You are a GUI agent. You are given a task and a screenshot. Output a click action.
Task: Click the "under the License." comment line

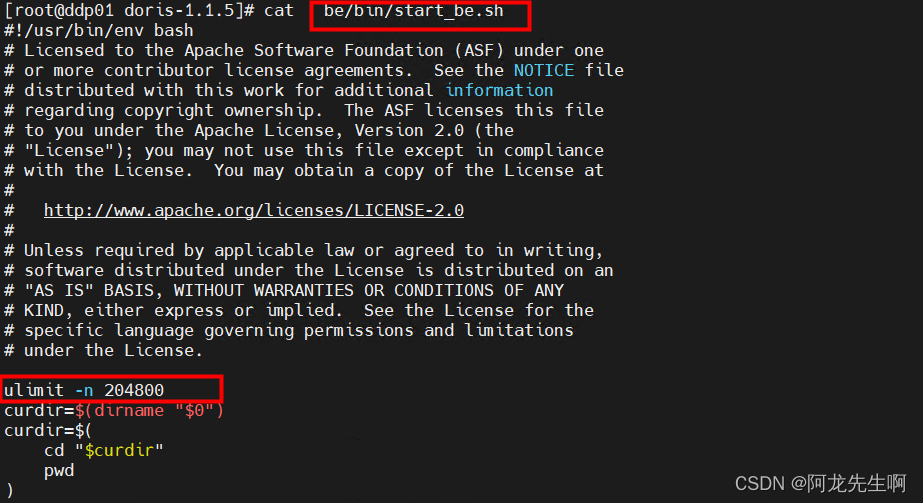coord(114,350)
